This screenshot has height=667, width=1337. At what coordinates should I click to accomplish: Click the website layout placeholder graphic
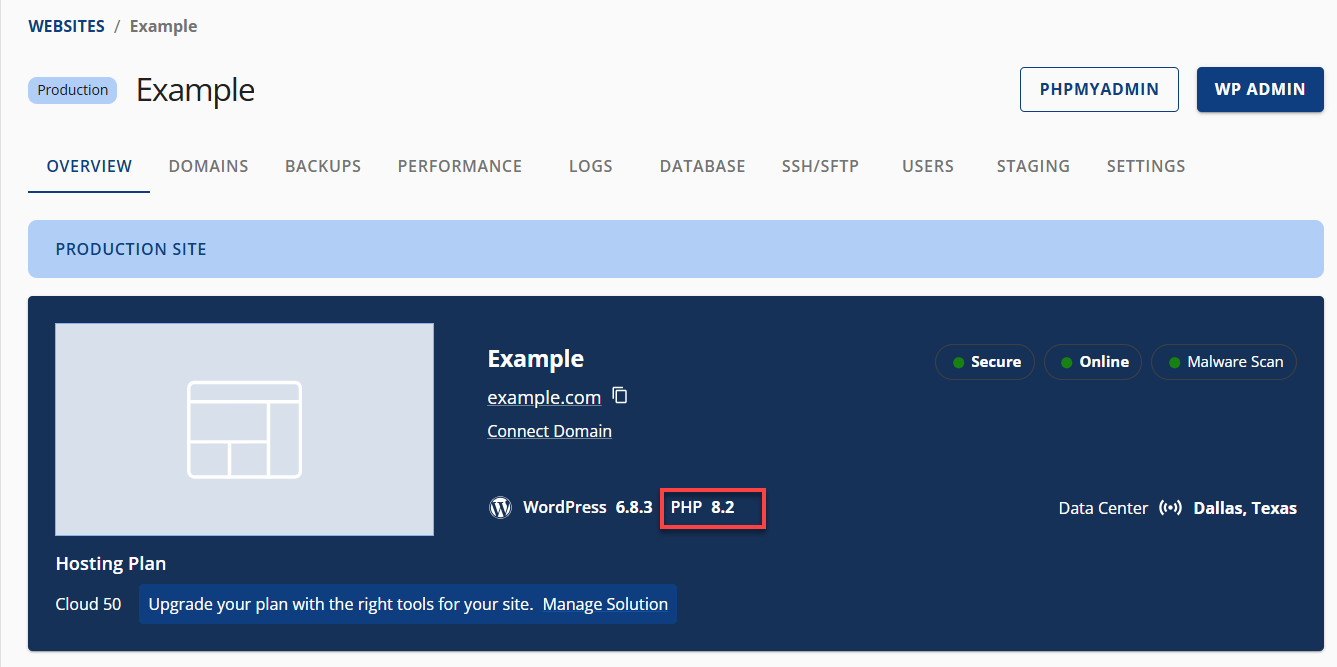pyautogui.click(x=244, y=428)
